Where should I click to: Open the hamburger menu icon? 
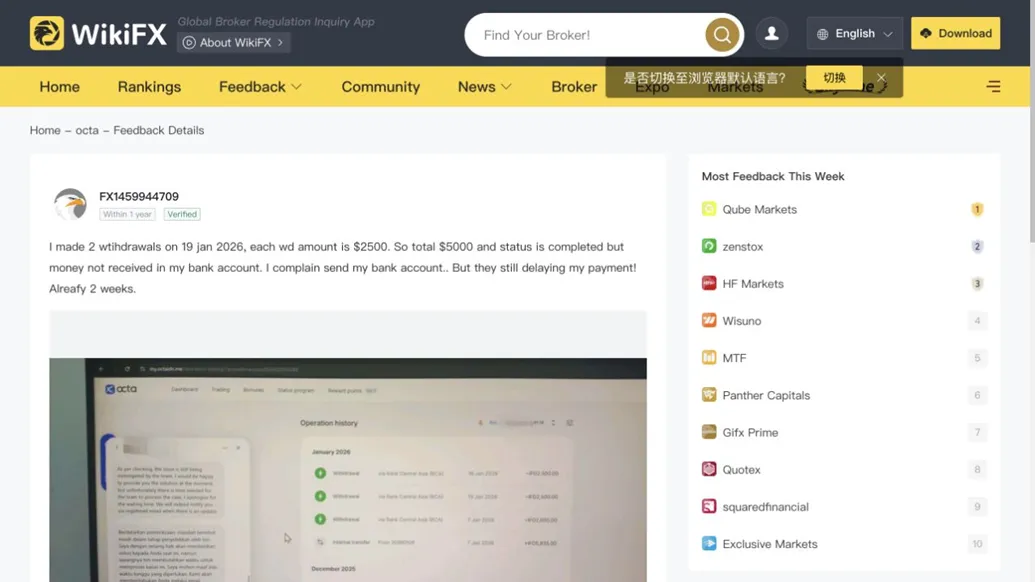pos(993,86)
